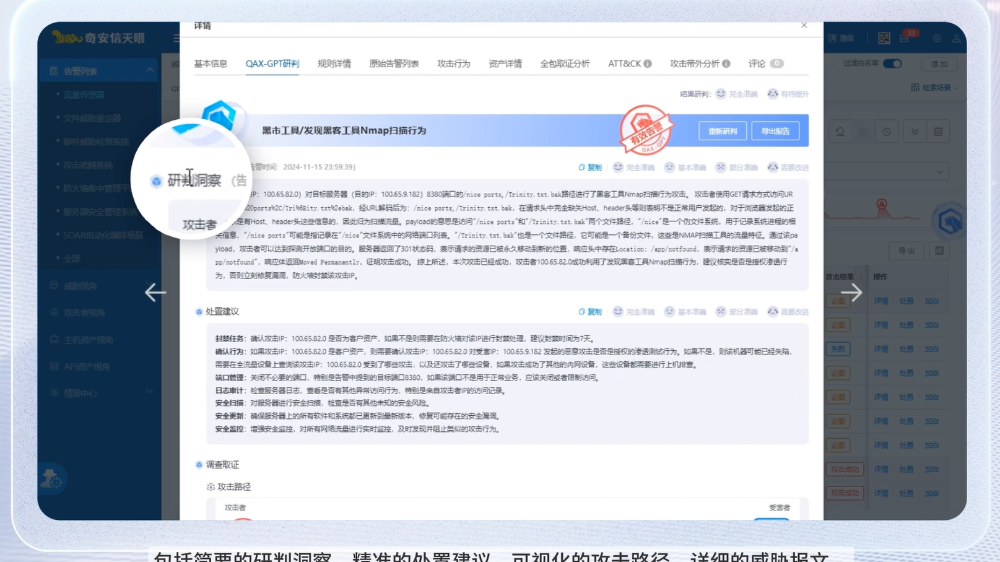Click the right carousel arrow
Image resolution: width=1000 pixels, height=562 pixels.
[851, 292]
